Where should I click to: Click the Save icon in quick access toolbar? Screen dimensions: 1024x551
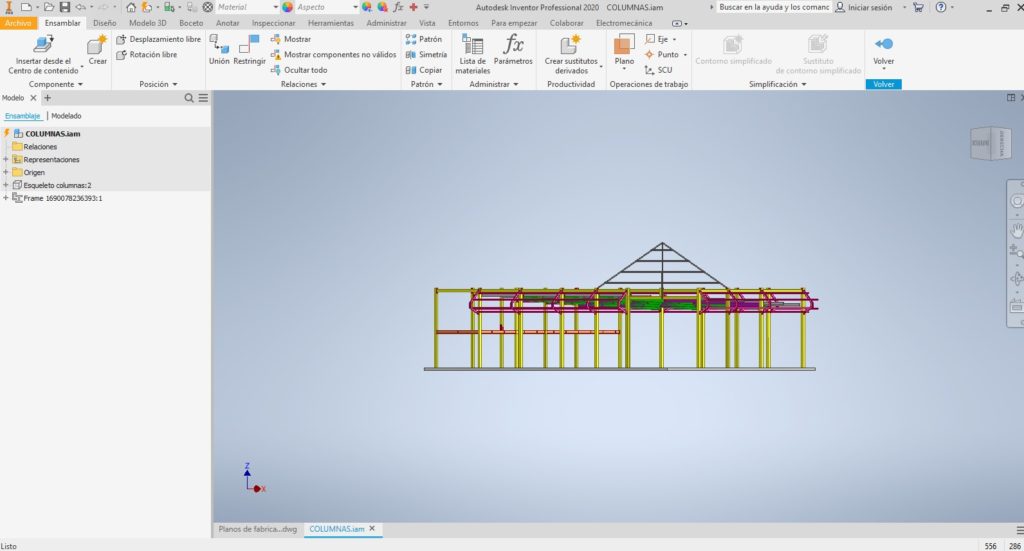click(x=65, y=7)
